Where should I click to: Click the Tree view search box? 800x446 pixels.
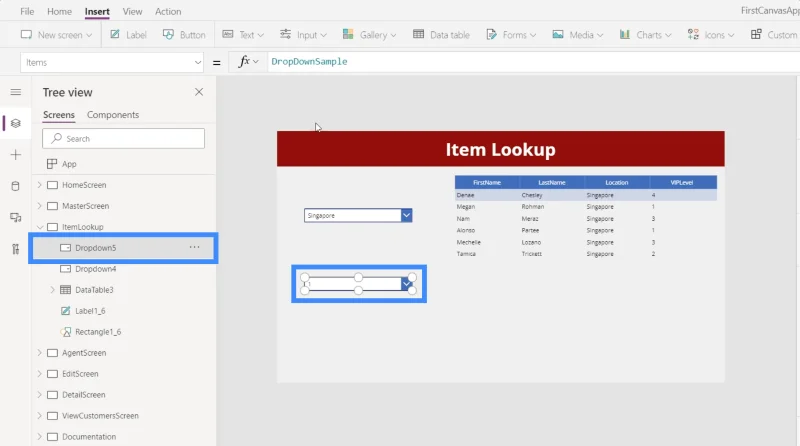click(x=123, y=138)
